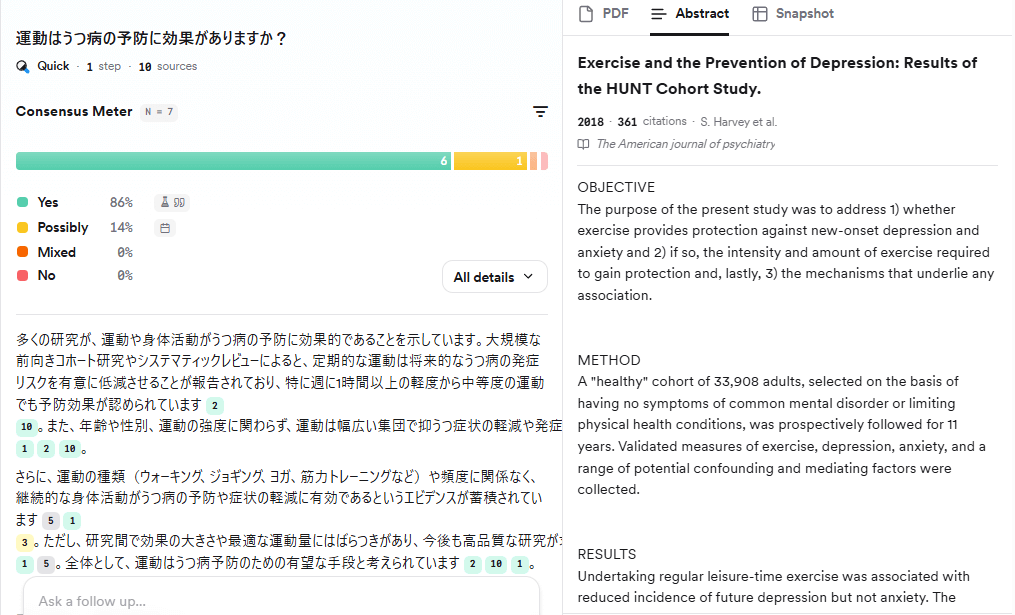
Task: Click the 'Possibly' legend label
Action: click(x=63, y=227)
